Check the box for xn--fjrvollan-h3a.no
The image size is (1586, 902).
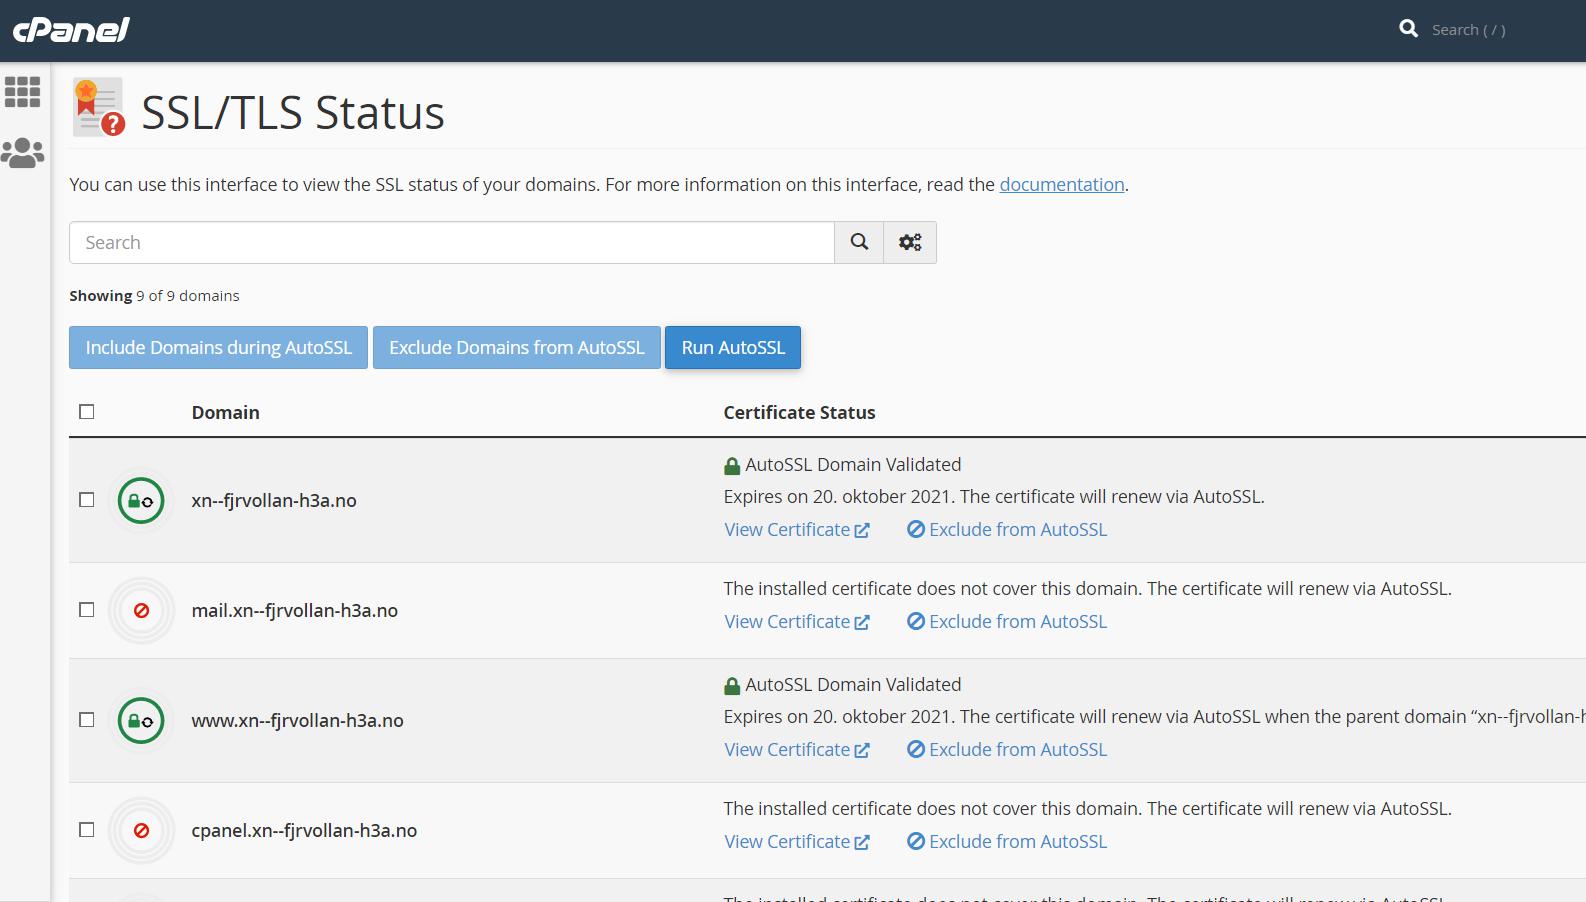click(x=87, y=500)
